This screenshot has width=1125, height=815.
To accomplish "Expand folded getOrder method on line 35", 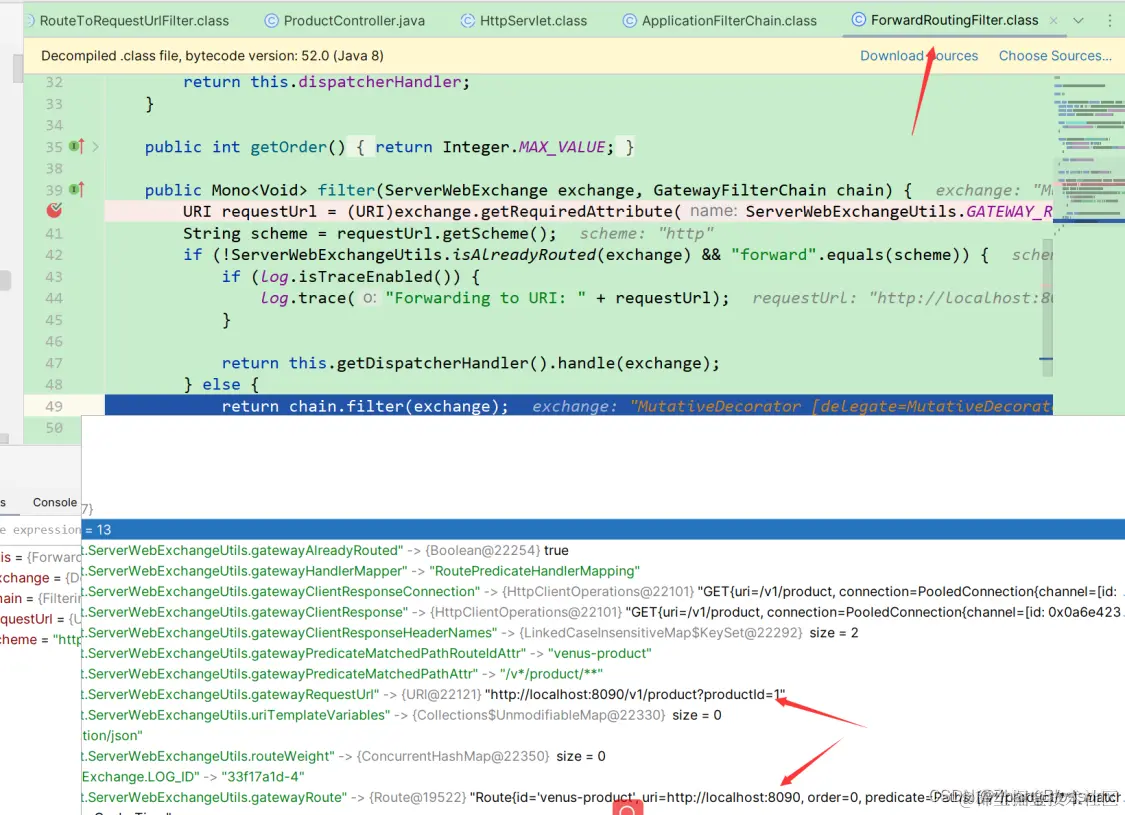I will coord(95,146).
